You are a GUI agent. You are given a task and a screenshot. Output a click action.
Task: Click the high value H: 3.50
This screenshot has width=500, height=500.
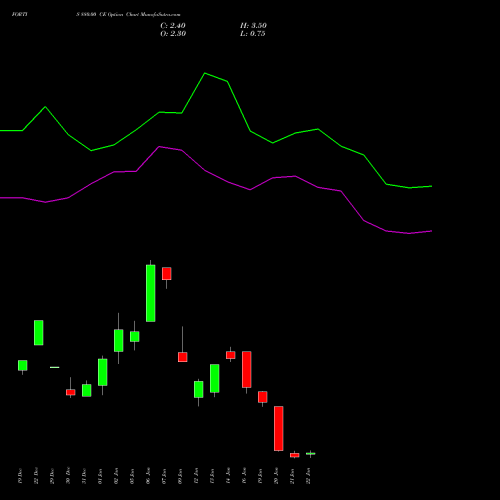point(253,26)
